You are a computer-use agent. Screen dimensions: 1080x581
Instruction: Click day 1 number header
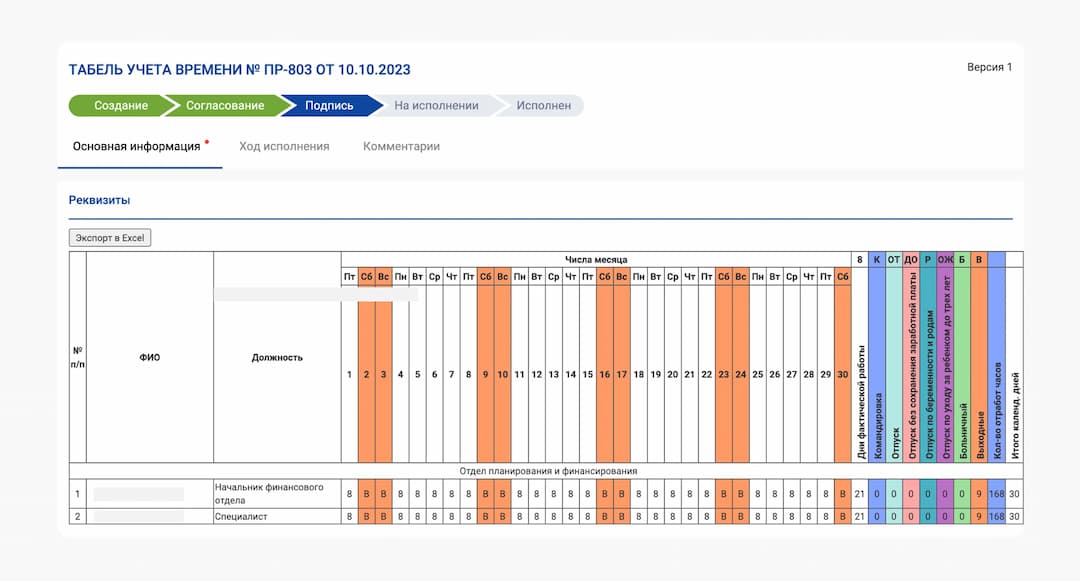click(x=349, y=374)
